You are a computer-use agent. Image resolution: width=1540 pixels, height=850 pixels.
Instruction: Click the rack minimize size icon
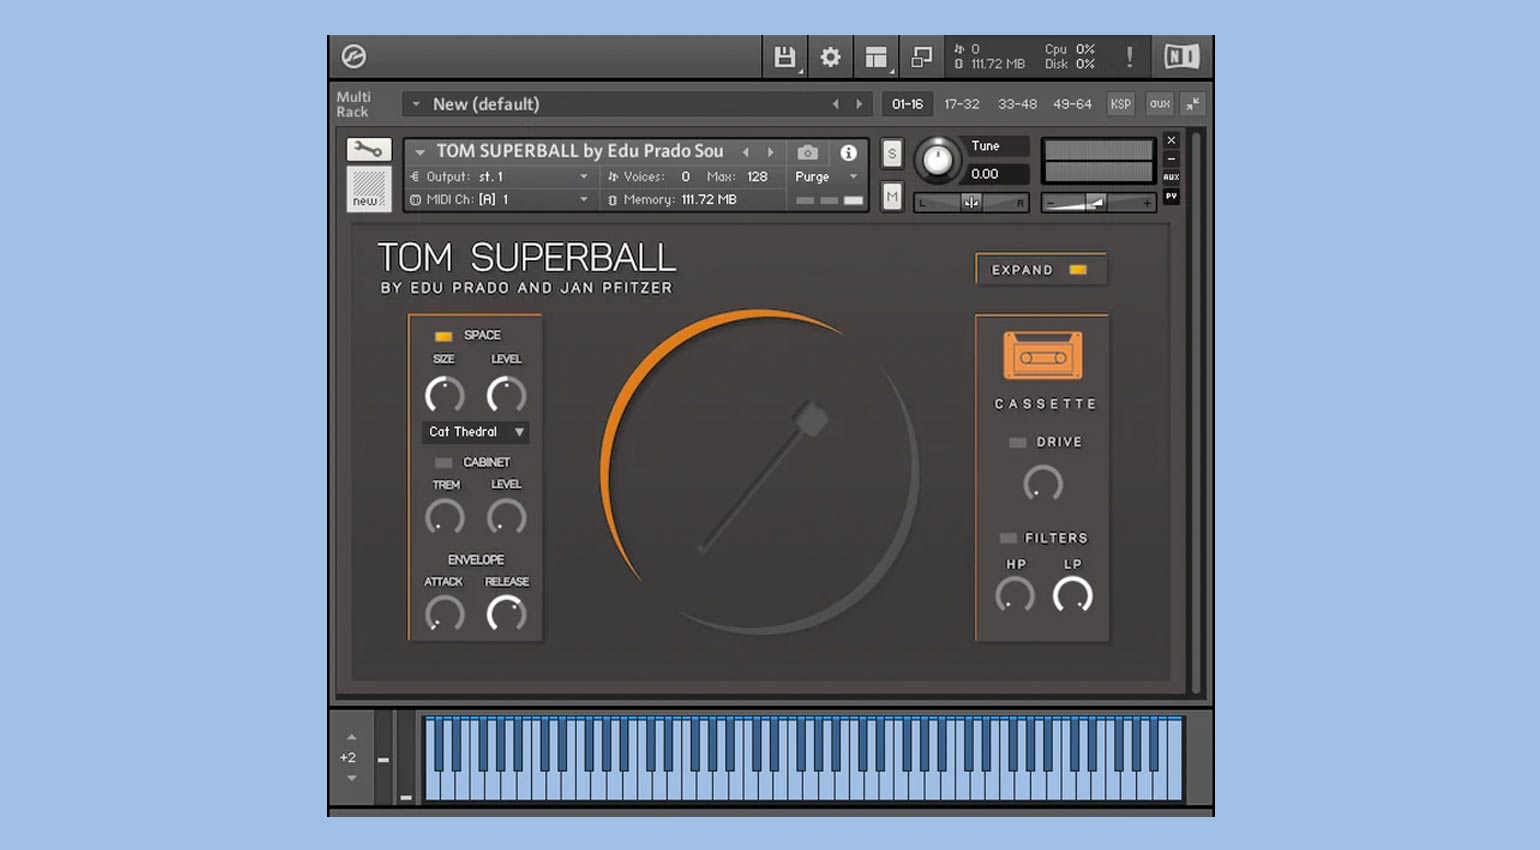pos(1192,104)
